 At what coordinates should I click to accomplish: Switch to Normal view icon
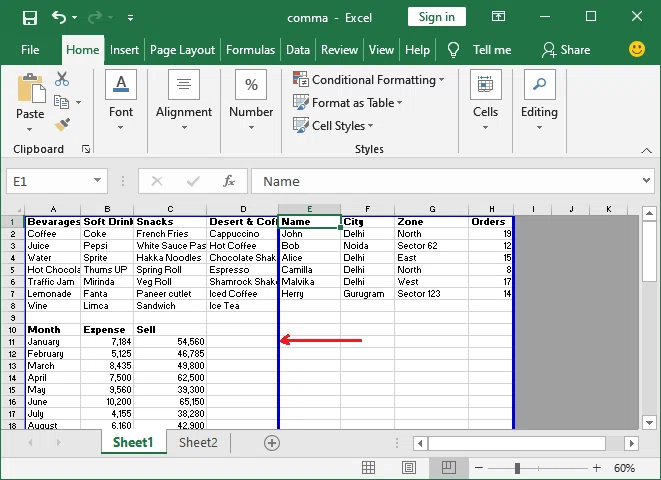click(368, 467)
